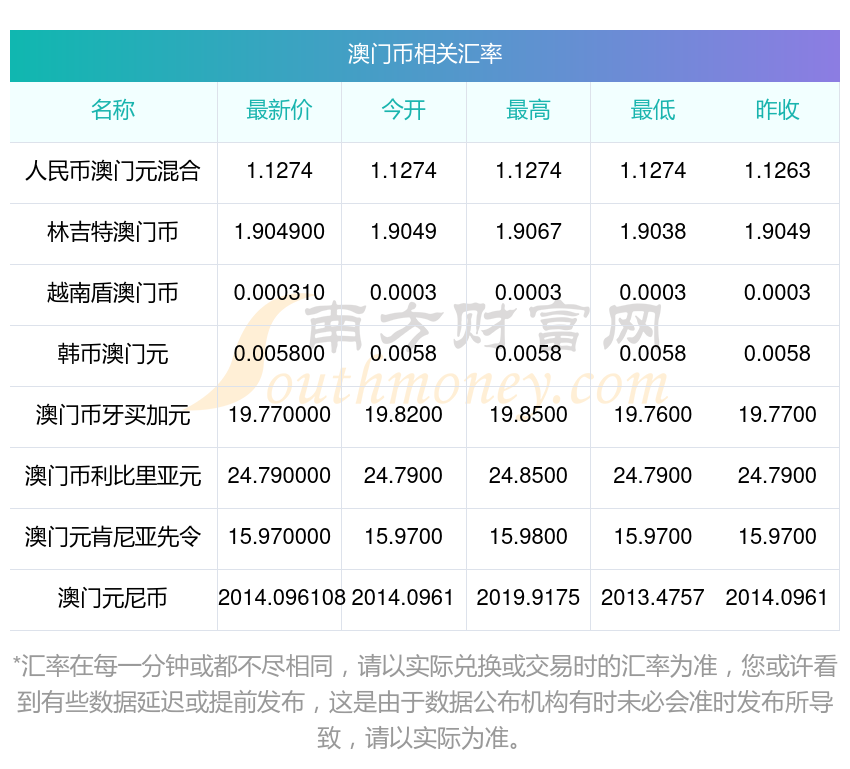
Task: Select the 24.8500 high value
Action: click(x=528, y=476)
